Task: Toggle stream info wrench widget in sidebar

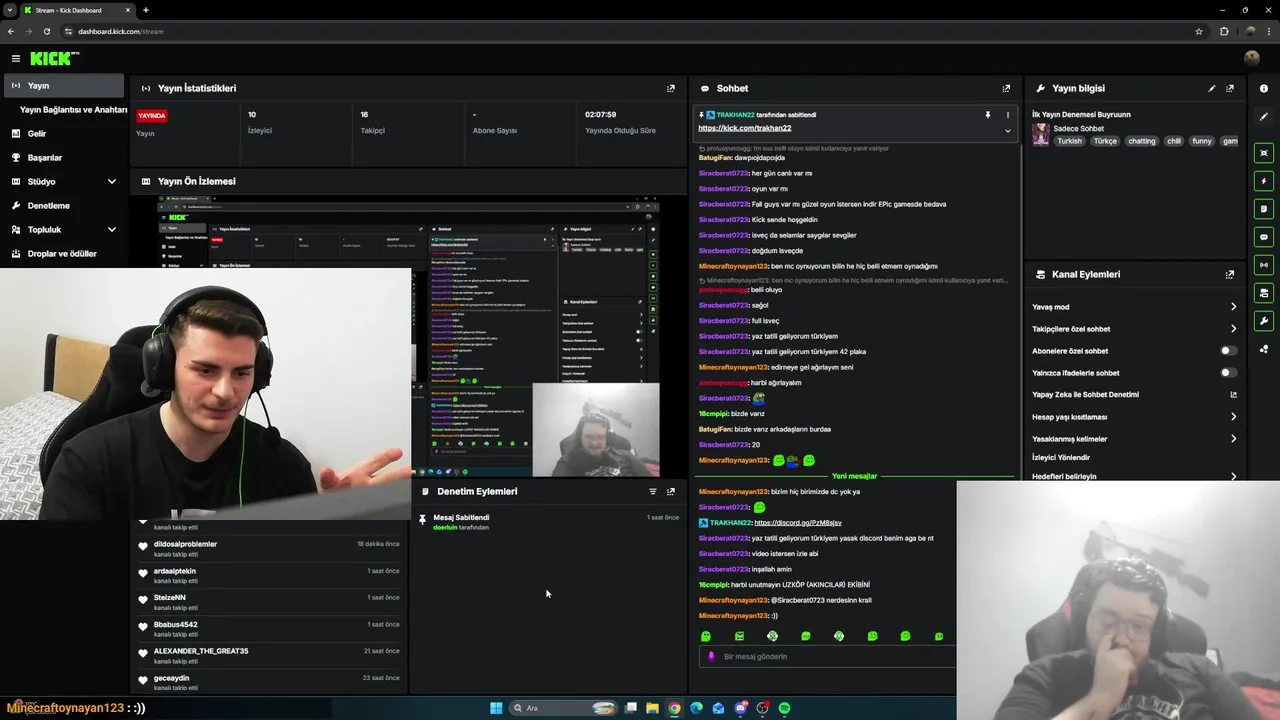Action: [1264, 321]
